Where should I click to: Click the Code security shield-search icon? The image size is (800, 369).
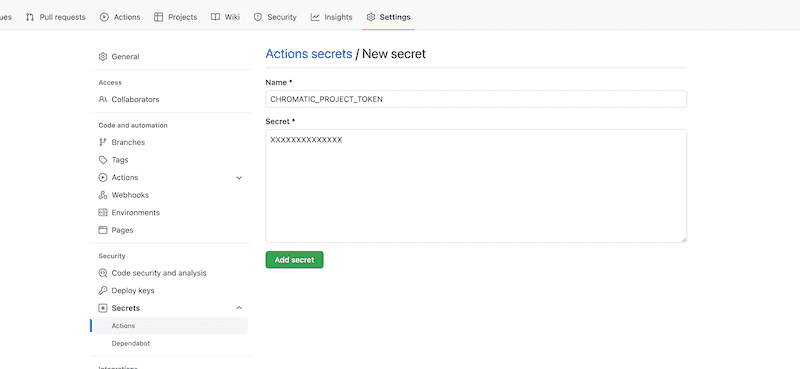tap(103, 273)
